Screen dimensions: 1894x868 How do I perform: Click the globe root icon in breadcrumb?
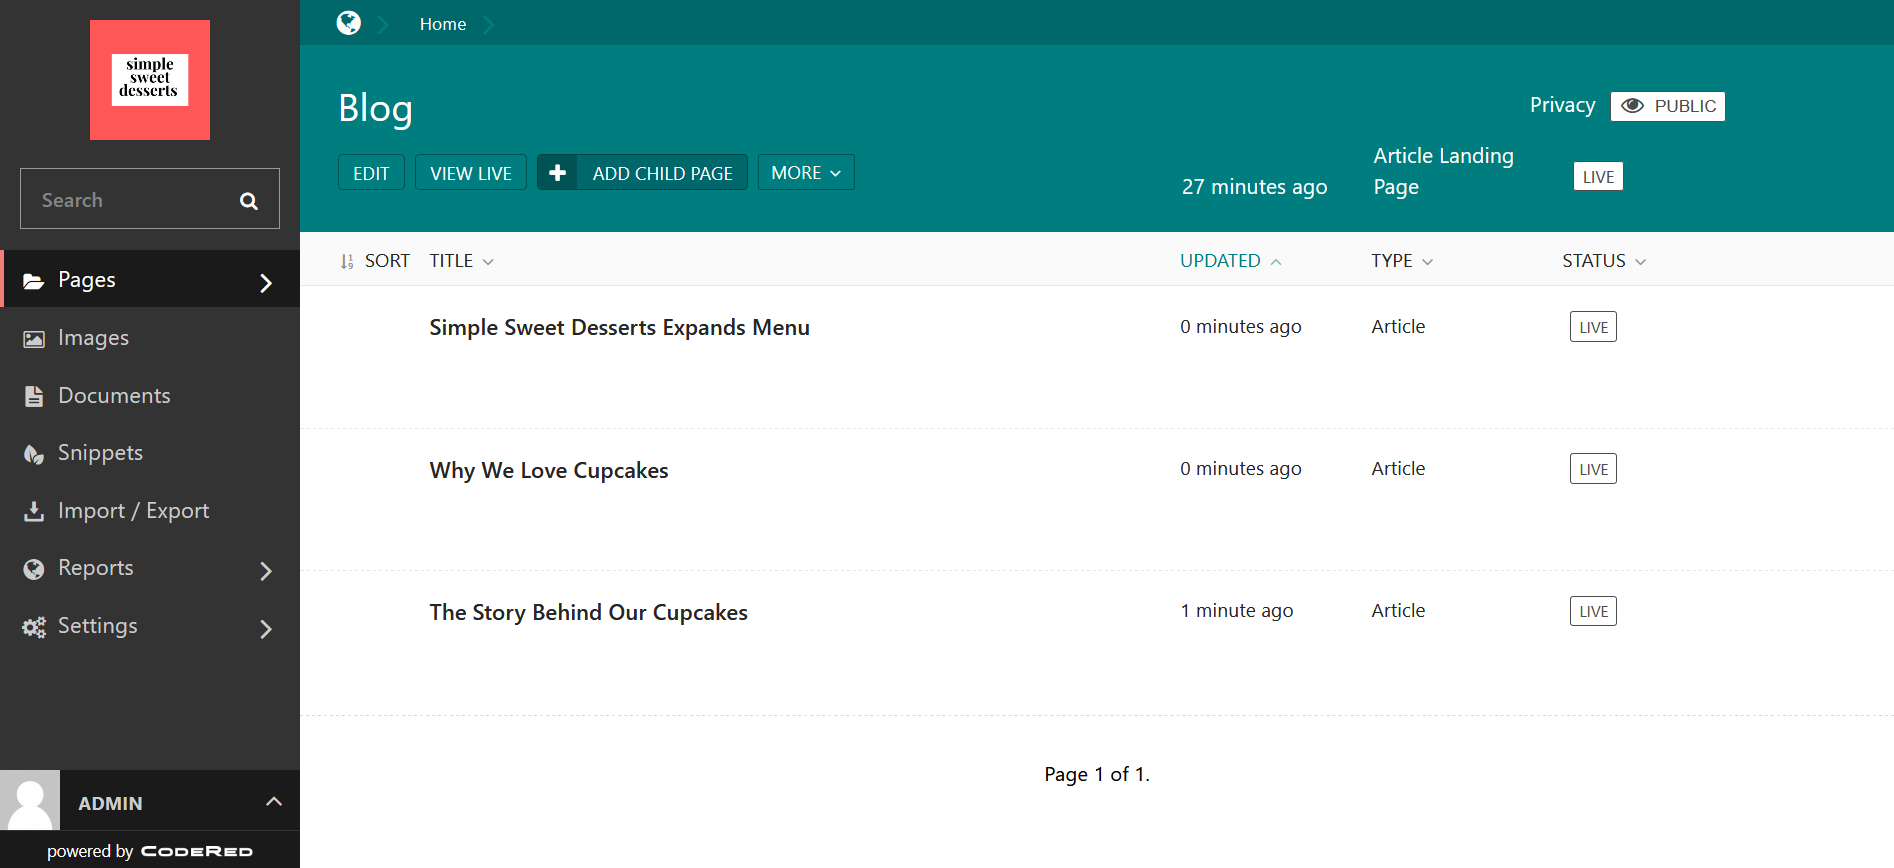point(348,23)
